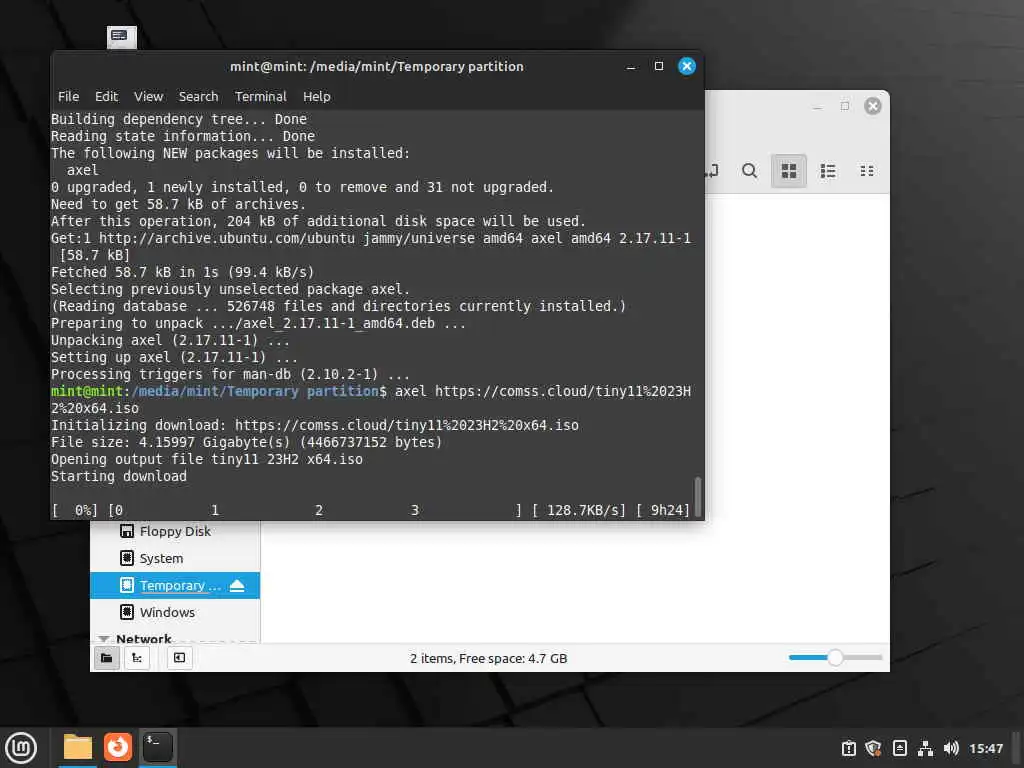The height and width of the screenshot is (768, 1024).
Task: Click the search icon in file manager
Action: (750, 171)
